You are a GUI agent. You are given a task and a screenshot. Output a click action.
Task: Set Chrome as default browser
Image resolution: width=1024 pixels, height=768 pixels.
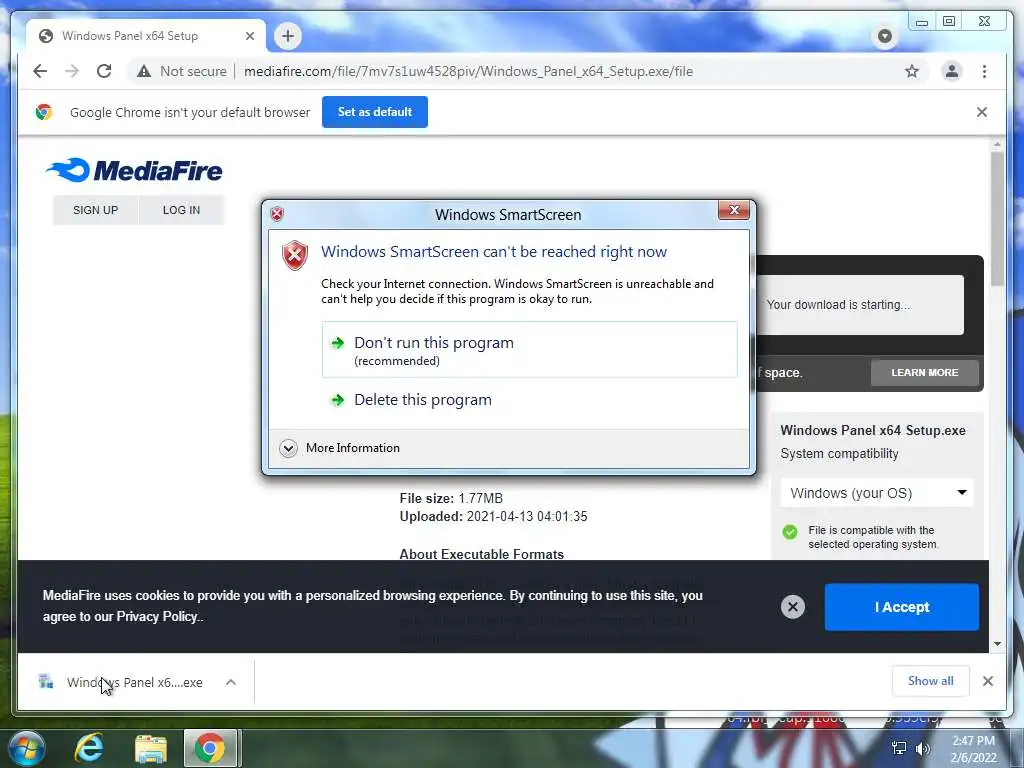click(x=375, y=112)
